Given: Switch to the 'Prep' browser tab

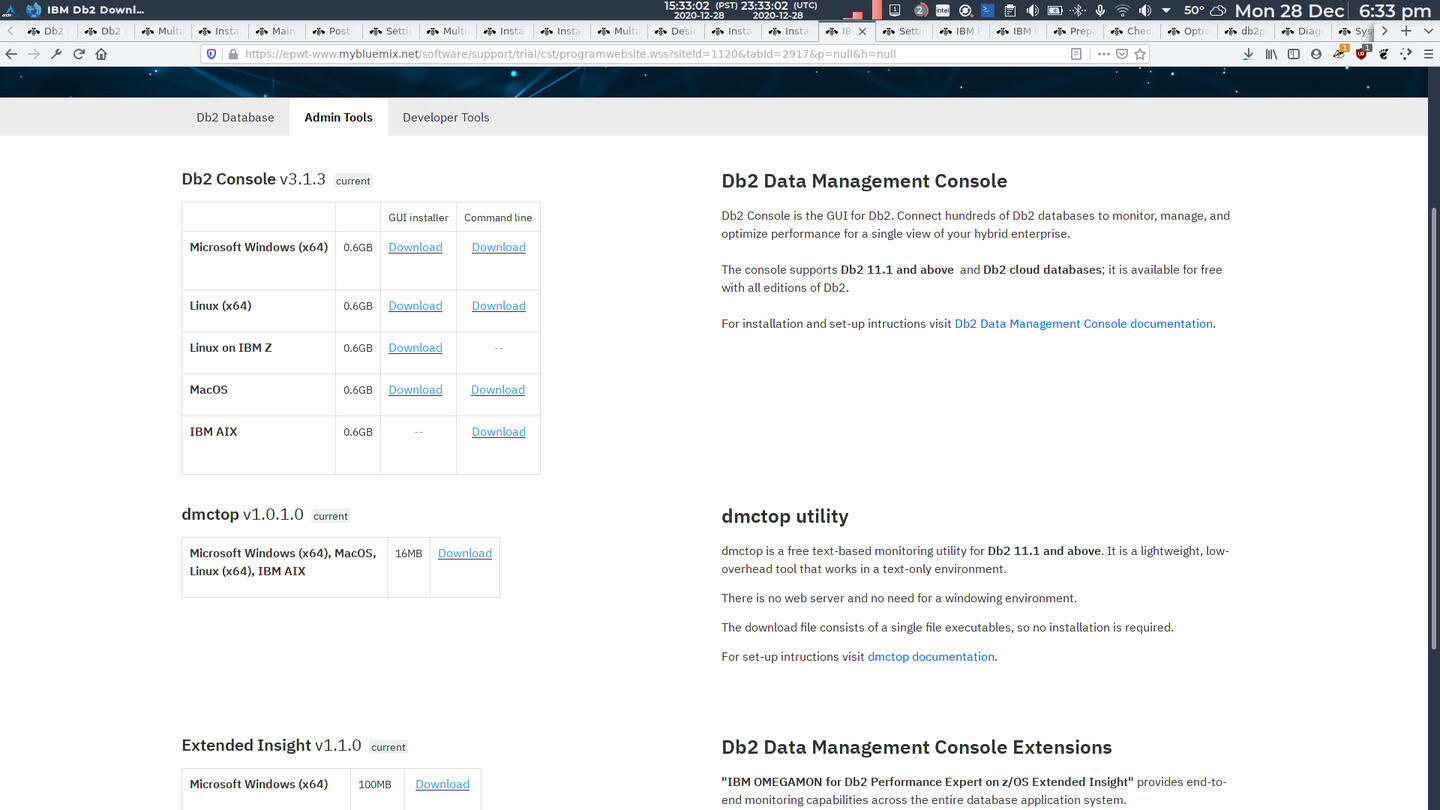Looking at the screenshot, I should click(1074, 31).
